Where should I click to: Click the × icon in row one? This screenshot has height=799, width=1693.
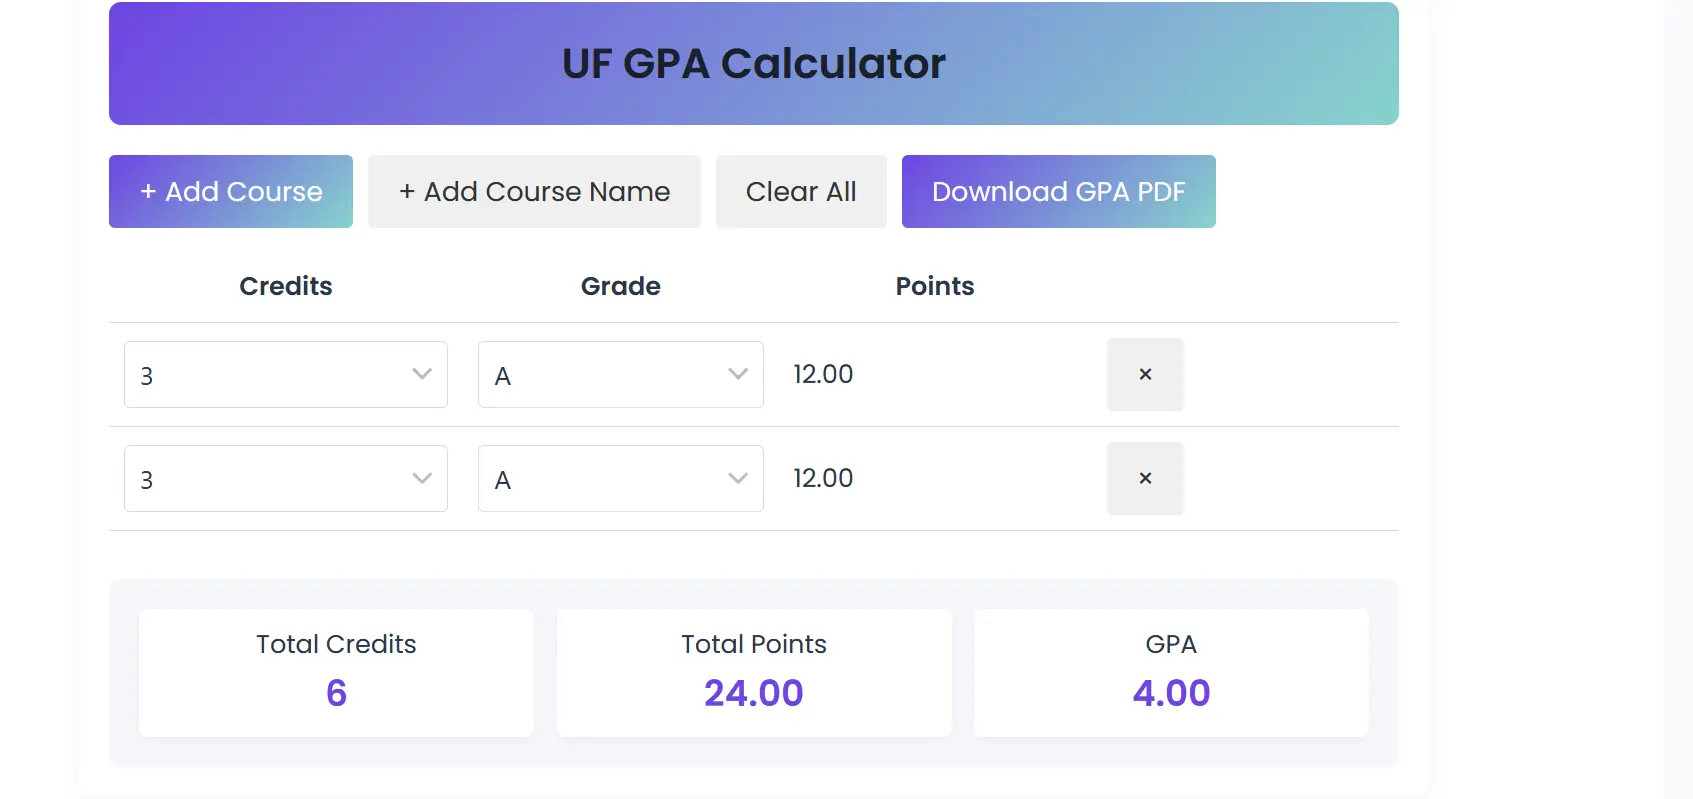(1145, 374)
